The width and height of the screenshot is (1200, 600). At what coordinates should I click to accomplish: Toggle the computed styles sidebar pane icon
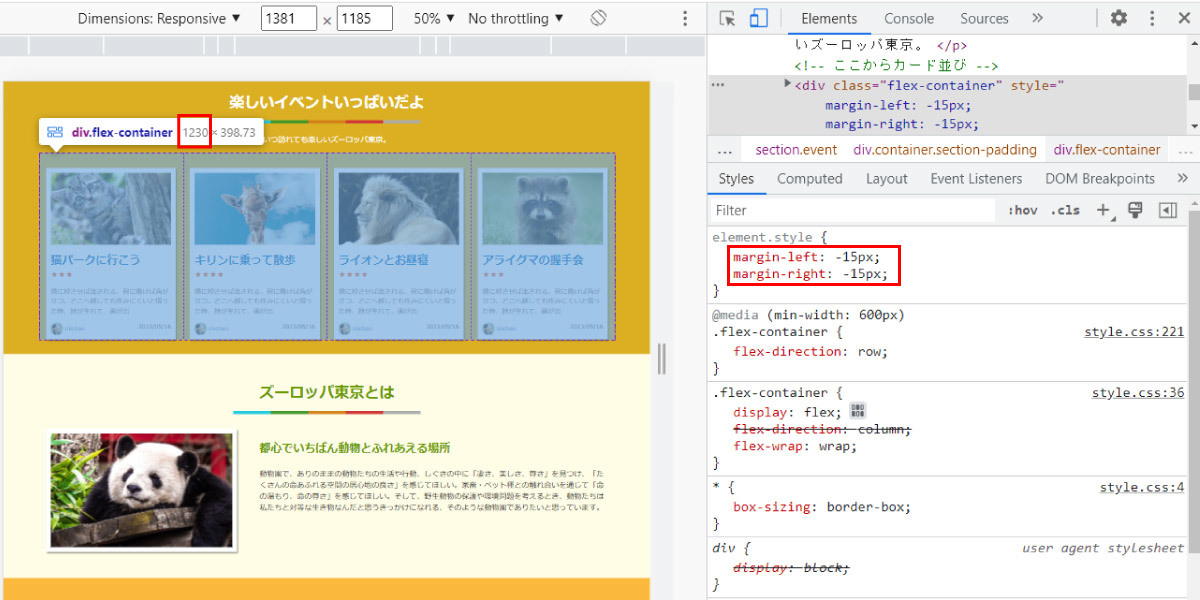(x=1167, y=210)
